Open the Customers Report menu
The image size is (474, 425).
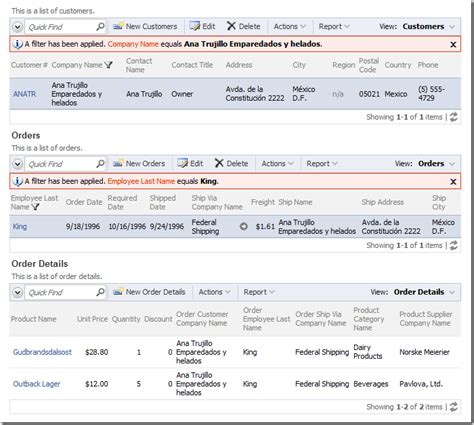334,27
